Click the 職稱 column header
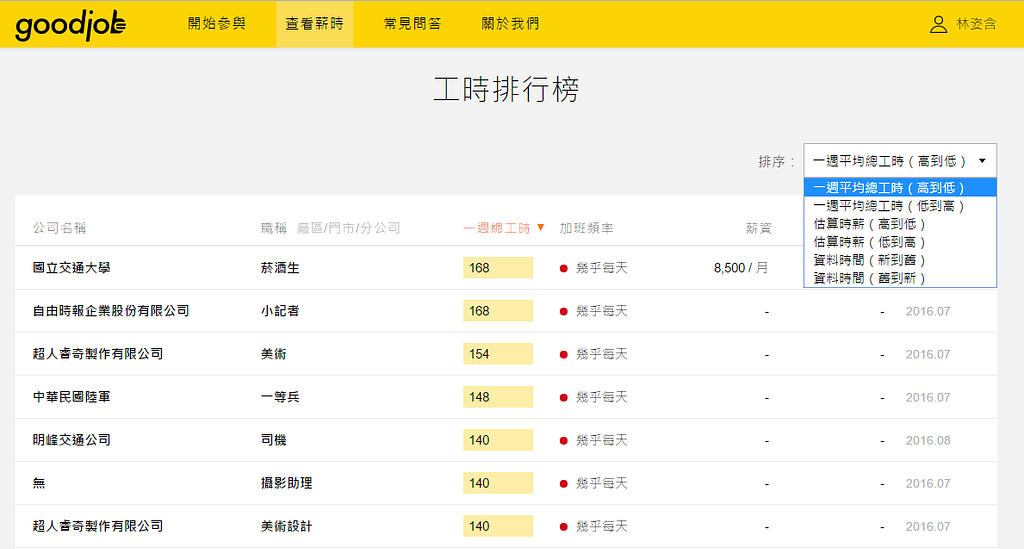This screenshot has width=1024, height=549. [274, 228]
